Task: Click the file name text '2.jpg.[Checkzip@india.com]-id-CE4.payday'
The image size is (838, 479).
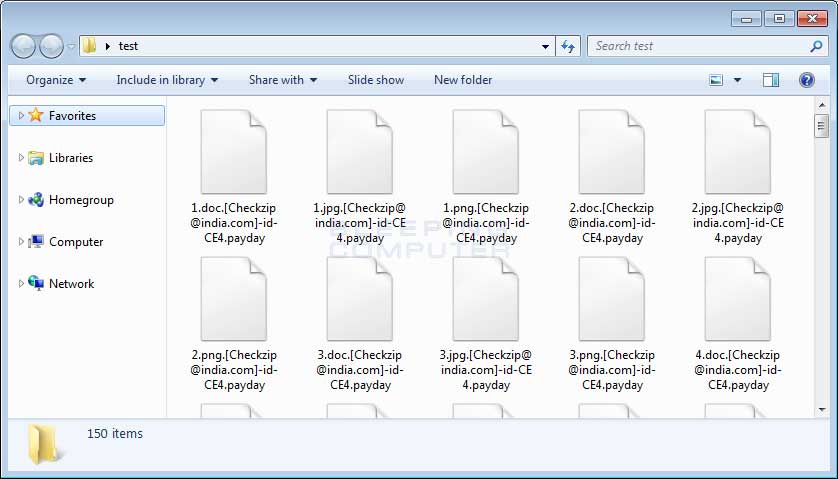Action: point(738,223)
